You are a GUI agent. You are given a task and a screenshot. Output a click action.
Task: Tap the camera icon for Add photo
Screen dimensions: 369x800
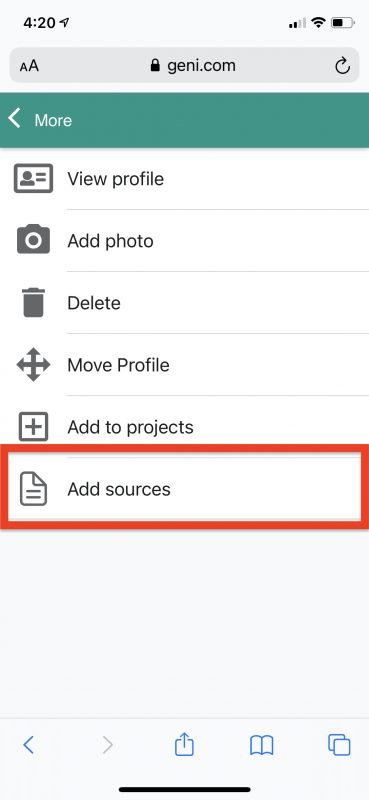pos(33,239)
